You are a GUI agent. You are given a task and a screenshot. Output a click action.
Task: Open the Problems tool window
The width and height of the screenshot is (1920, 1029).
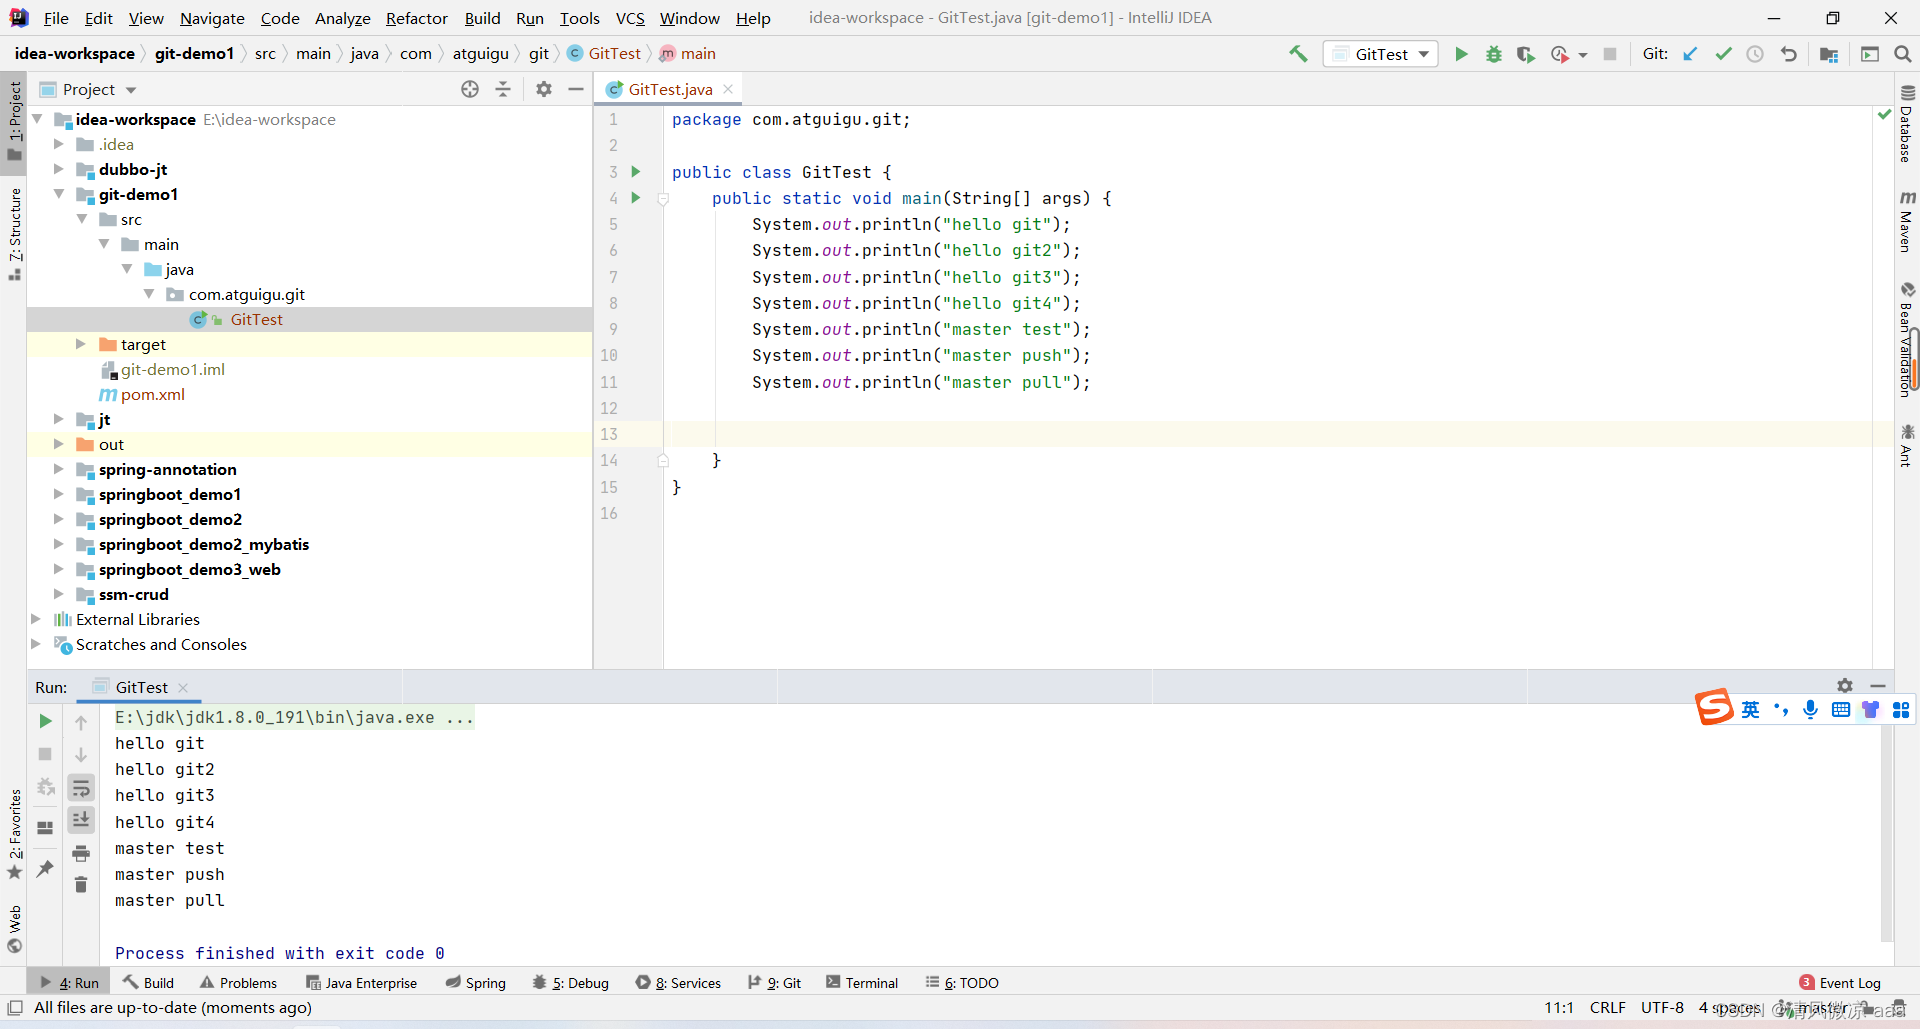tap(239, 983)
